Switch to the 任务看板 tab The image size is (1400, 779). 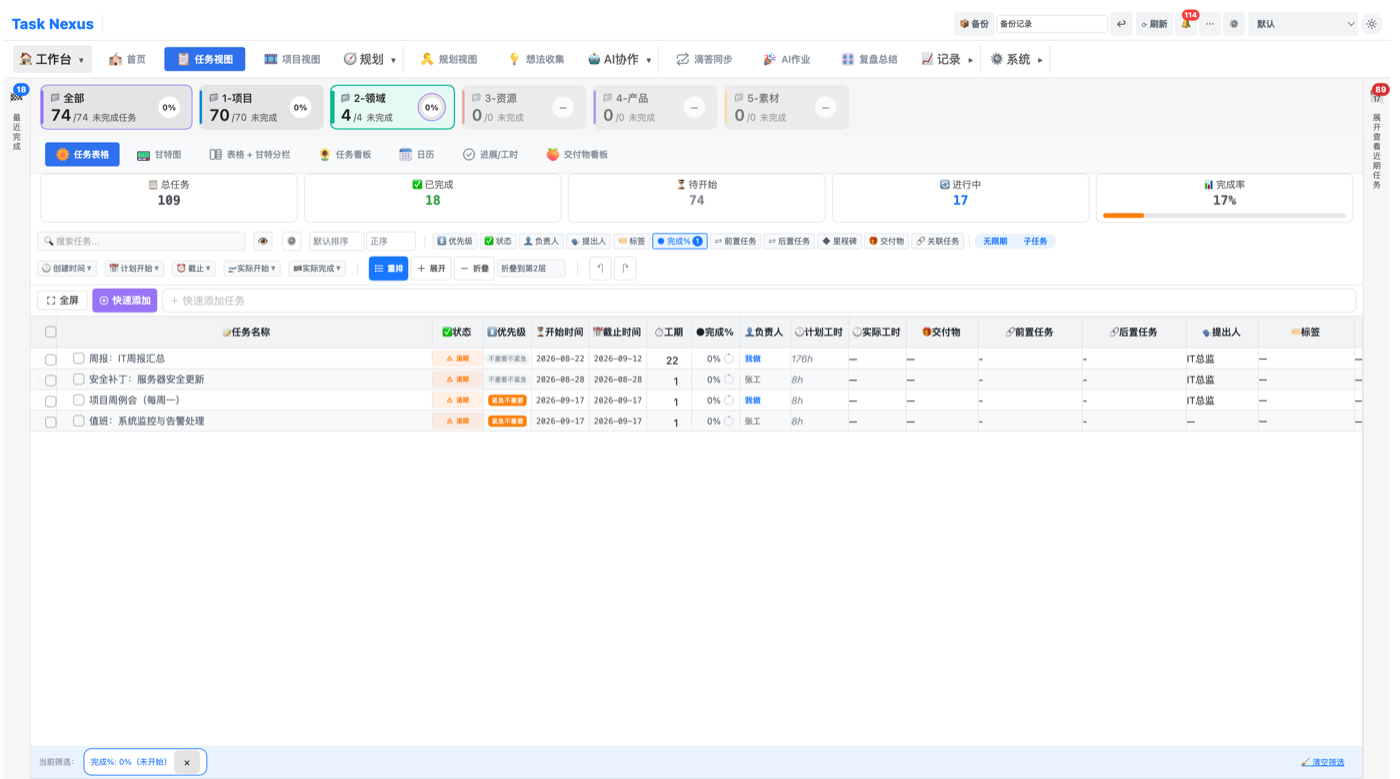click(345, 155)
